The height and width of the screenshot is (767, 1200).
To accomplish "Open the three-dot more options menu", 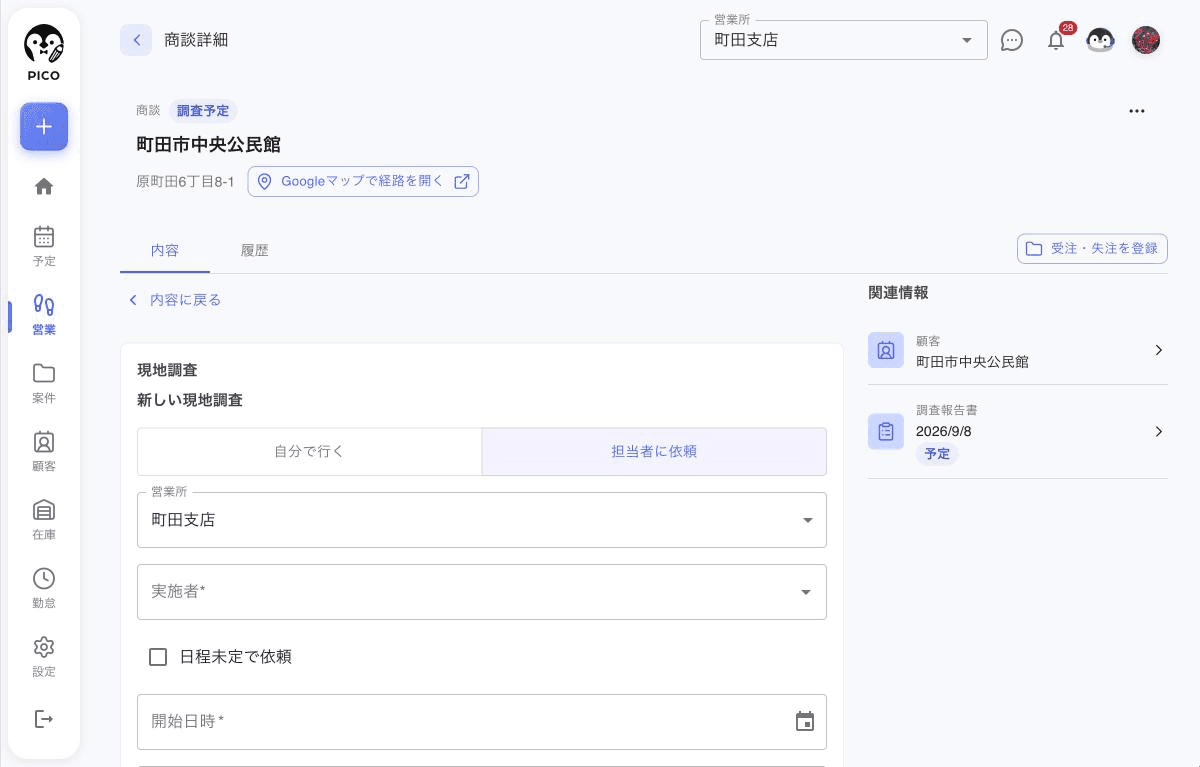I will coord(1137,111).
